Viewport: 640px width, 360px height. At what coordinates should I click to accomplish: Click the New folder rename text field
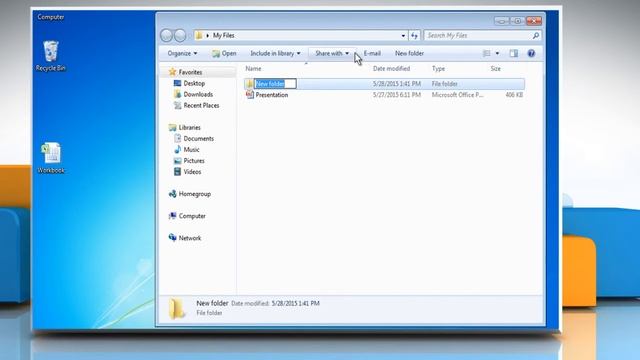[275, 84]
